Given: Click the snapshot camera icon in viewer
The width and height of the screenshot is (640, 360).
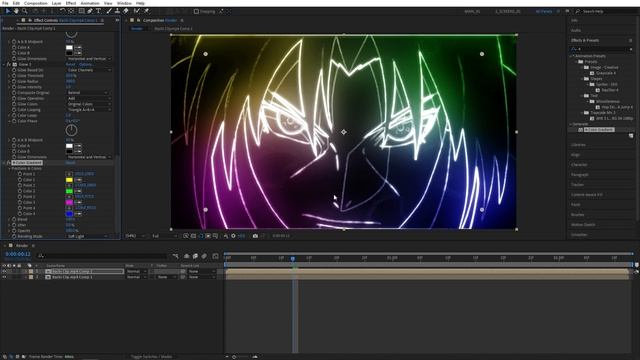Looking at the screenshot, I should click(x=255, y=236).
